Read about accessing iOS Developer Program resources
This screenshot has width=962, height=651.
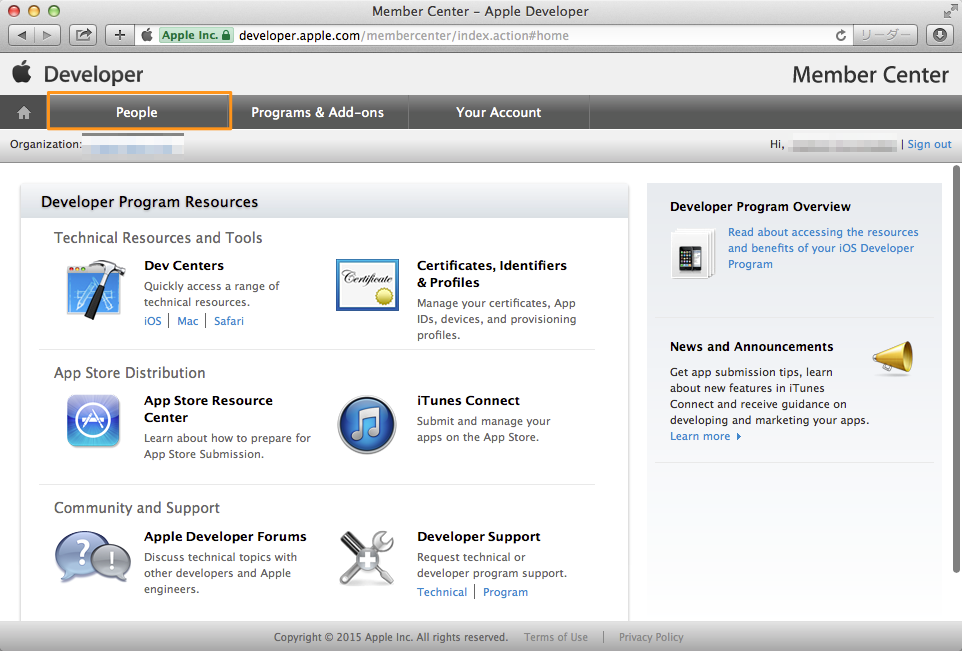click(823, 248)
